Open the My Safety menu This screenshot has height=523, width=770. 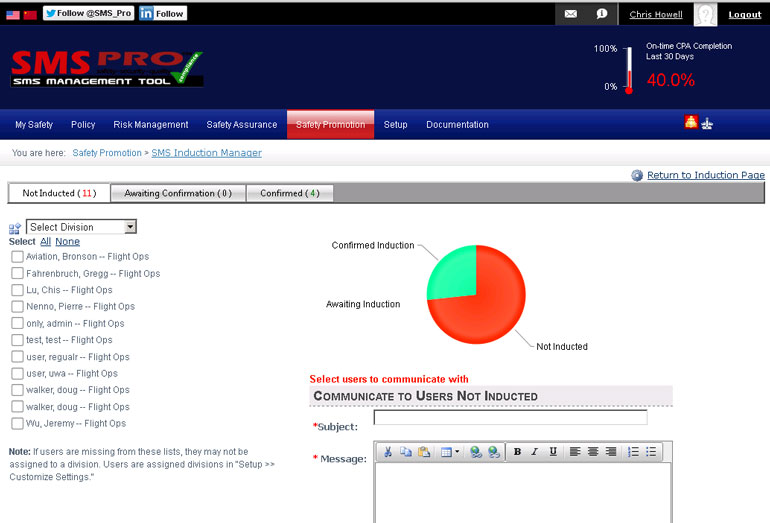coord(34,125)
